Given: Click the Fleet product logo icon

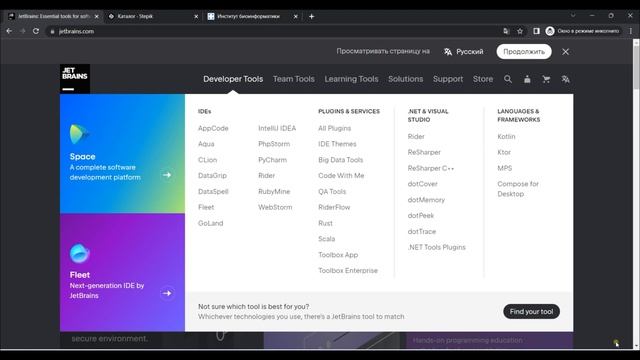Looking at the screenshot, I should [80, 253].
